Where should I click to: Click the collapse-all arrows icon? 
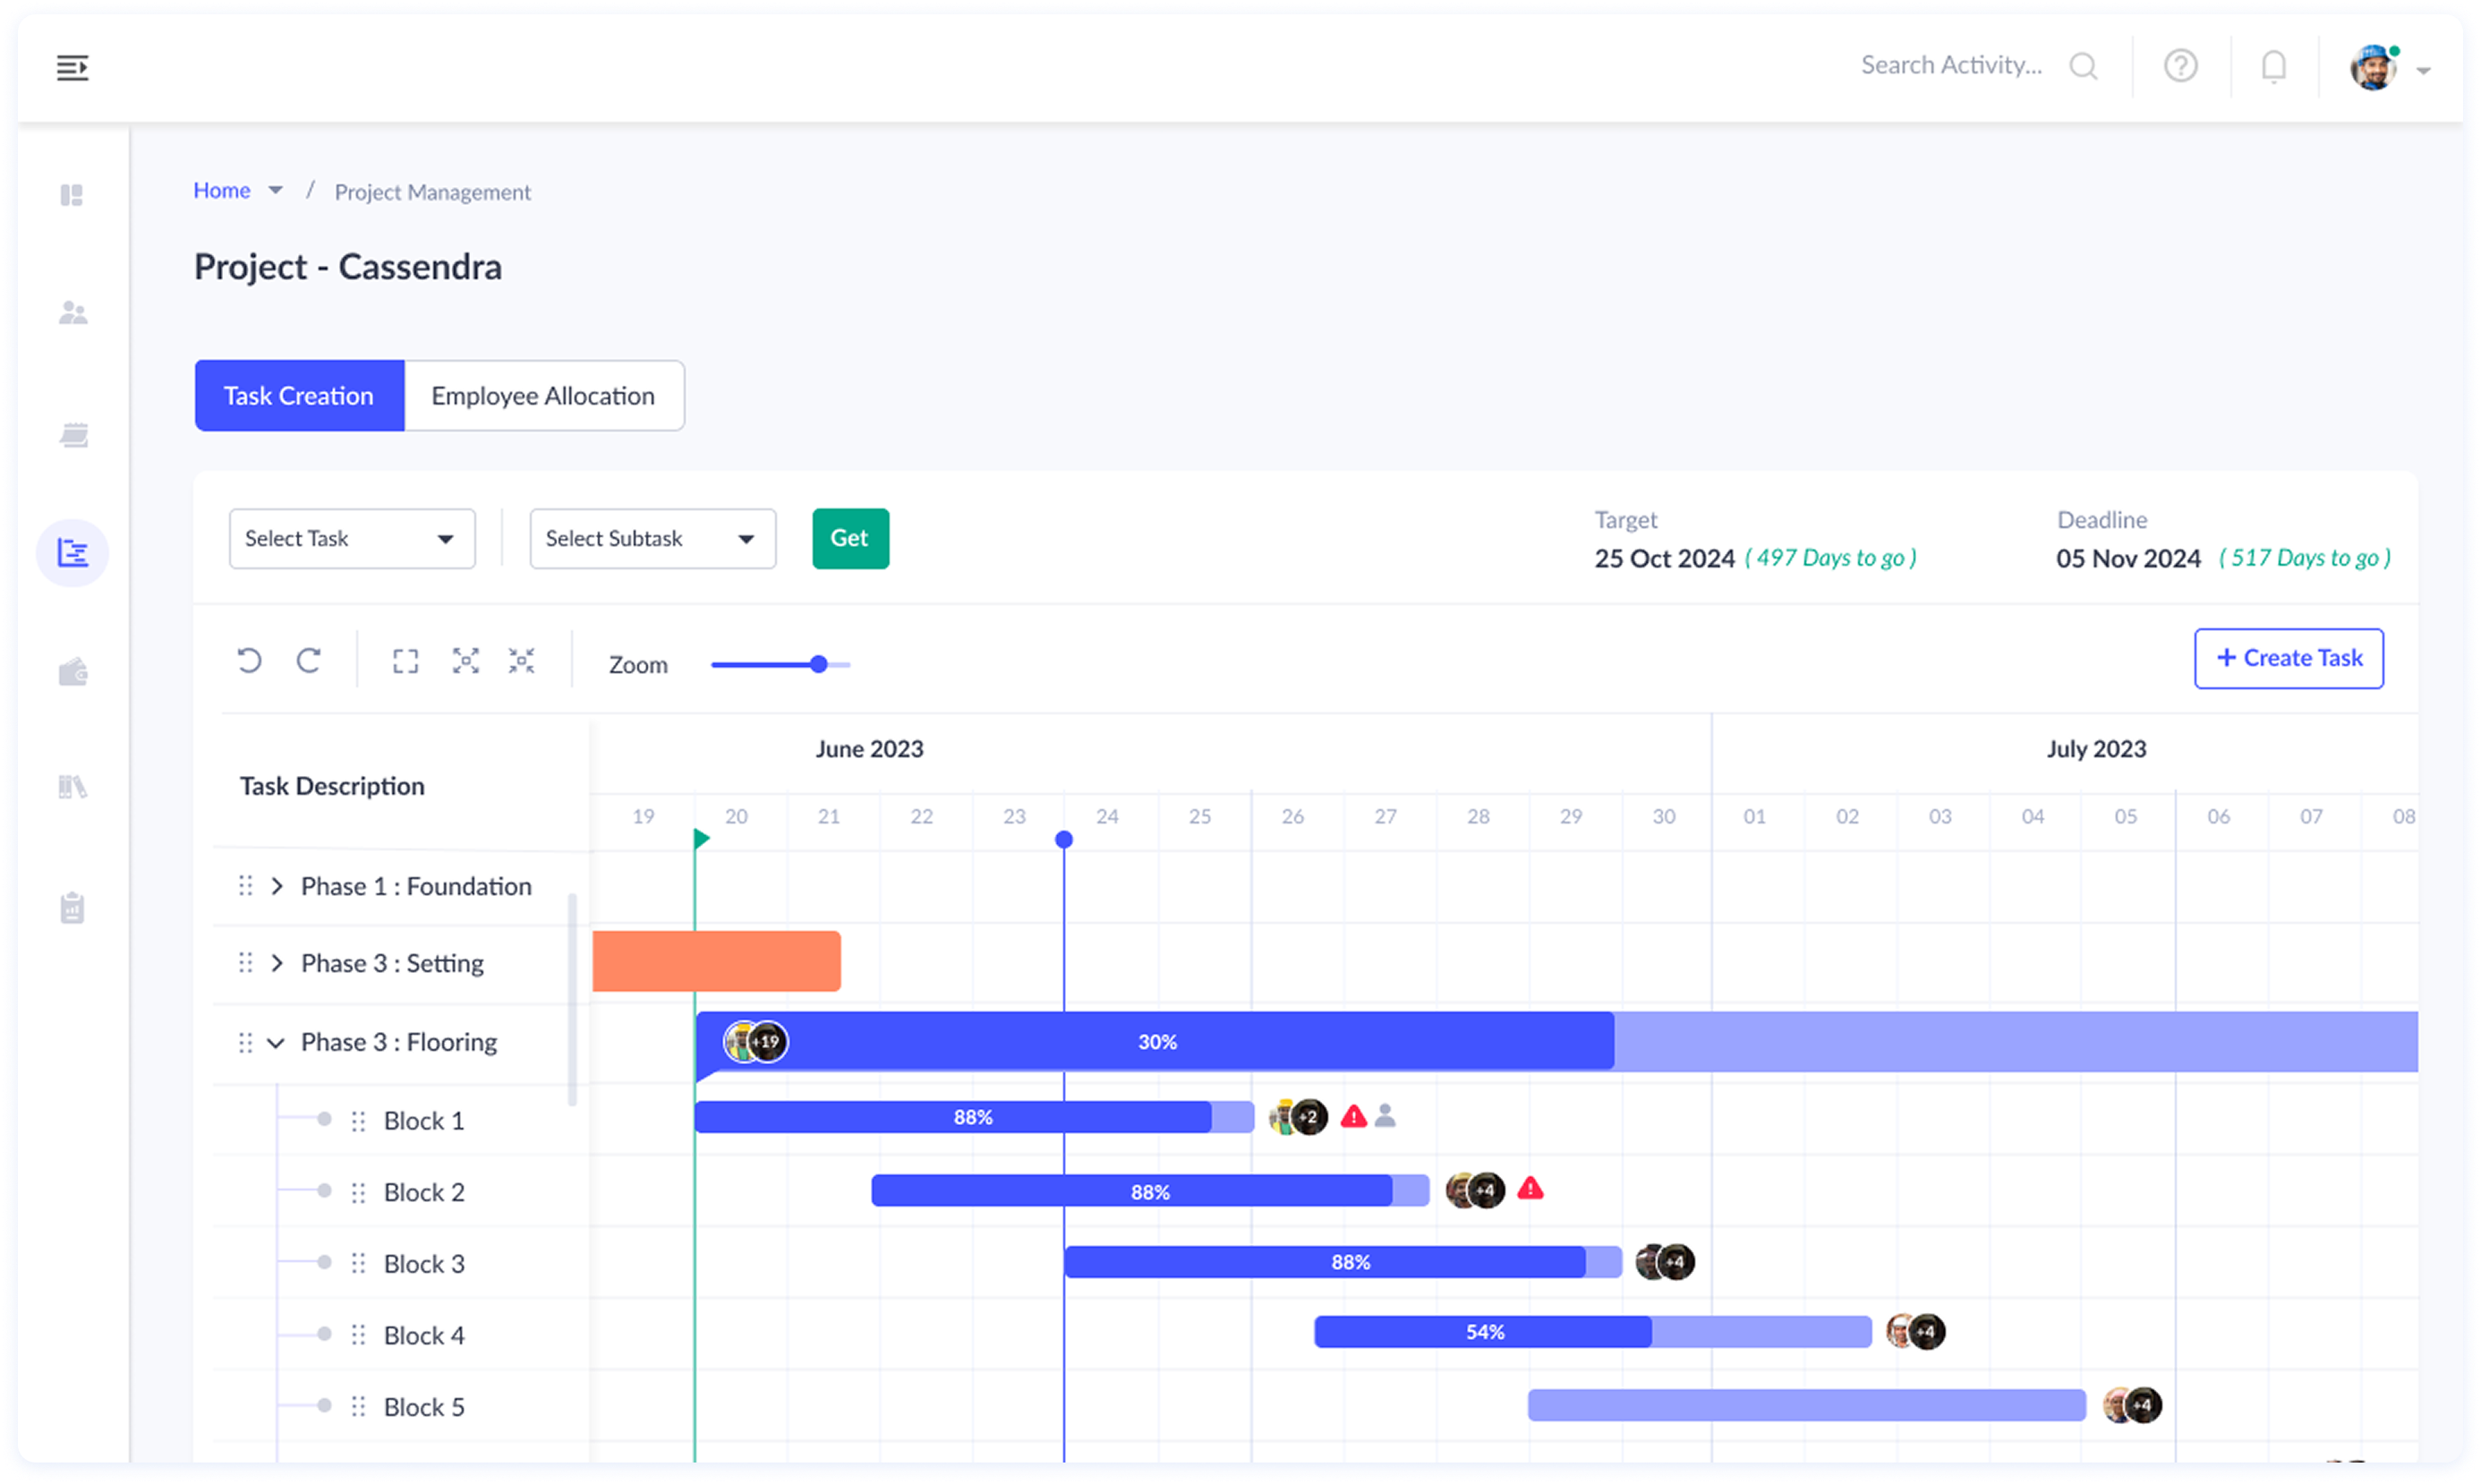click(521, 661)
